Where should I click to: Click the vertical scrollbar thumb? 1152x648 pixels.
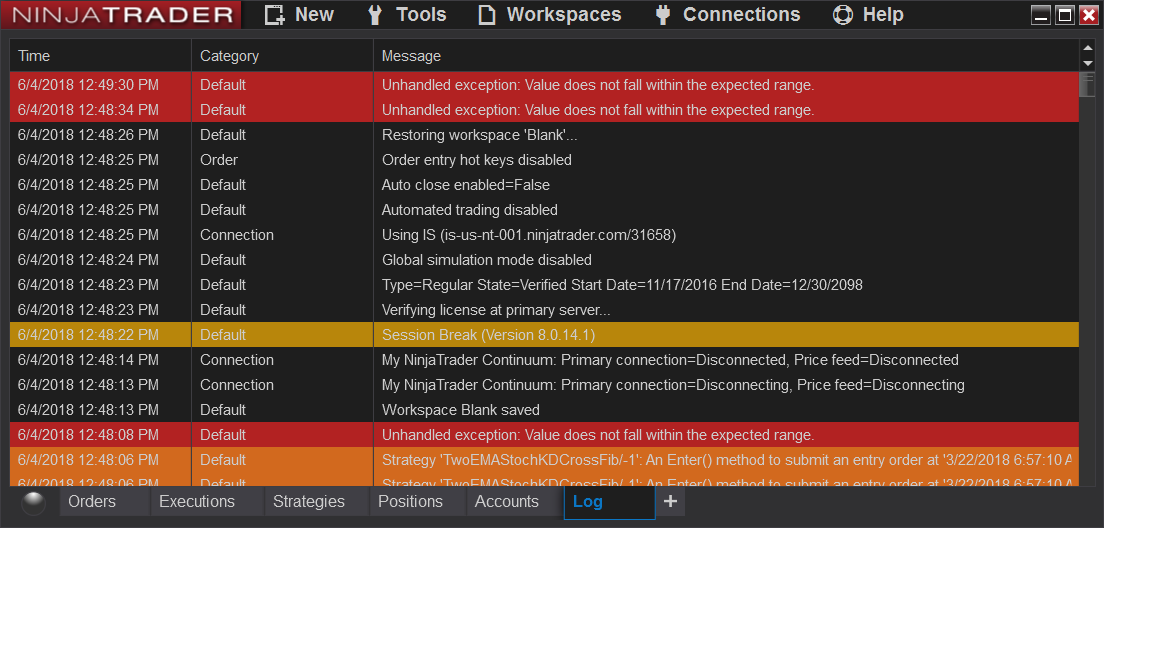point(1087,84)
